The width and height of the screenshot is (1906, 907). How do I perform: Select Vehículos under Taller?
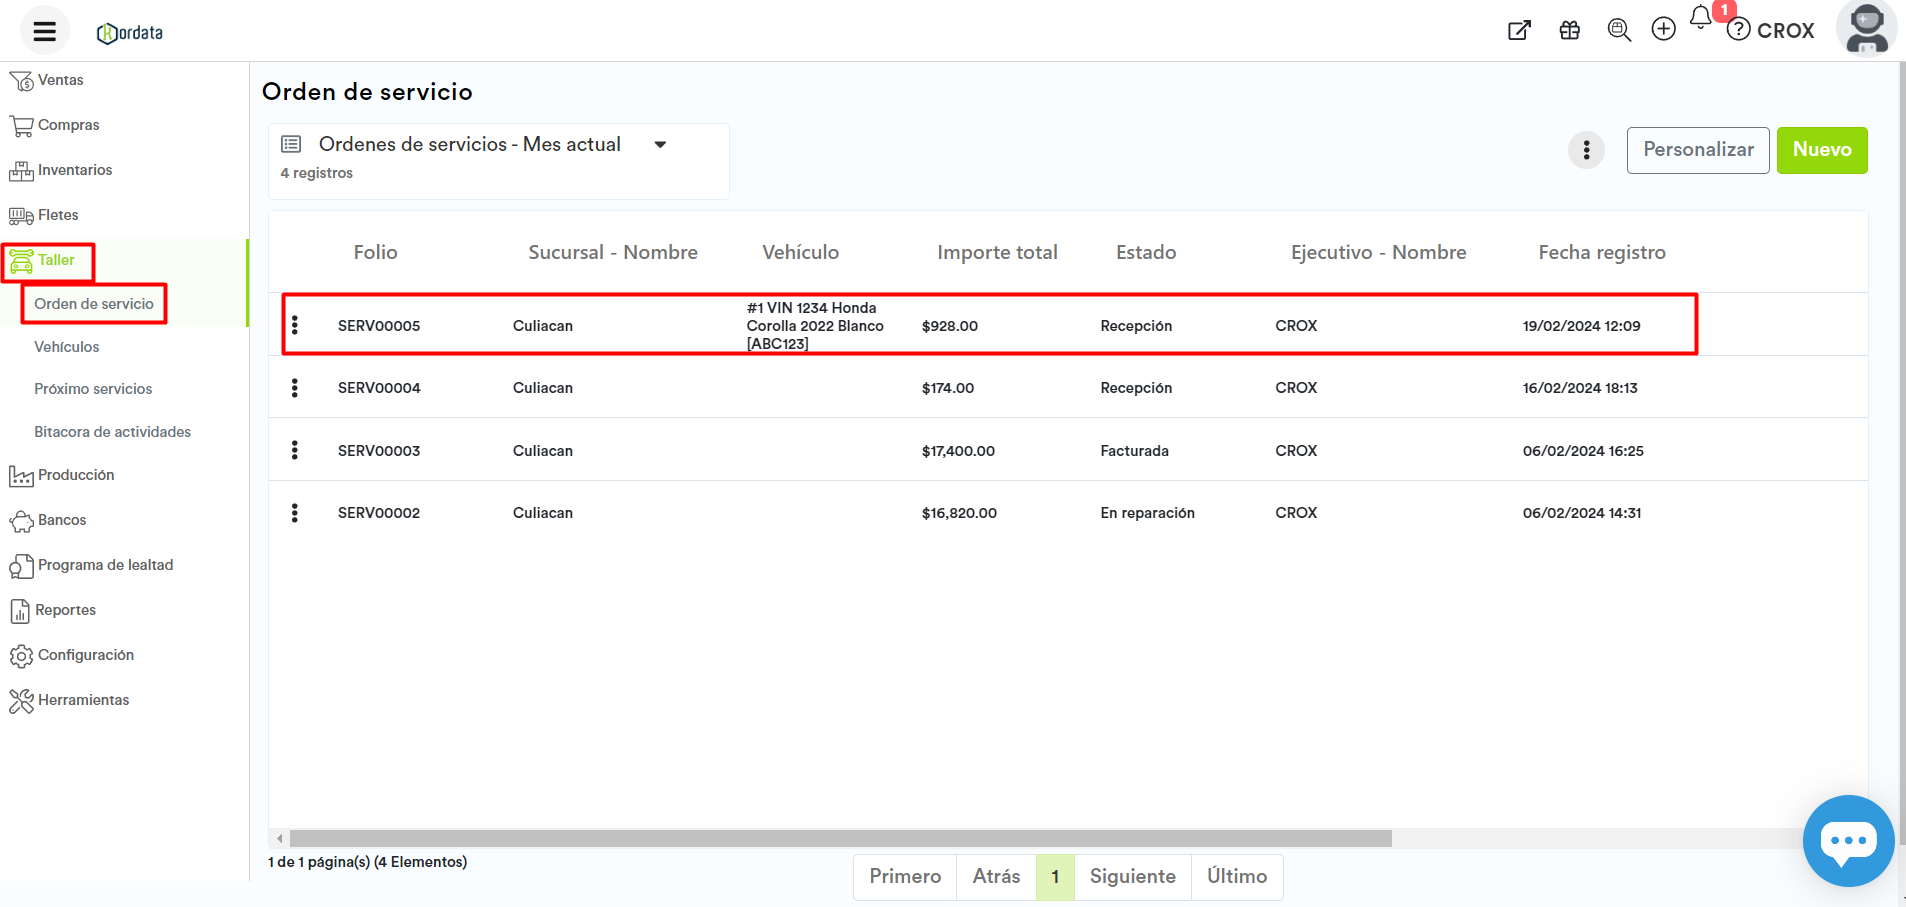coord(67,347)
